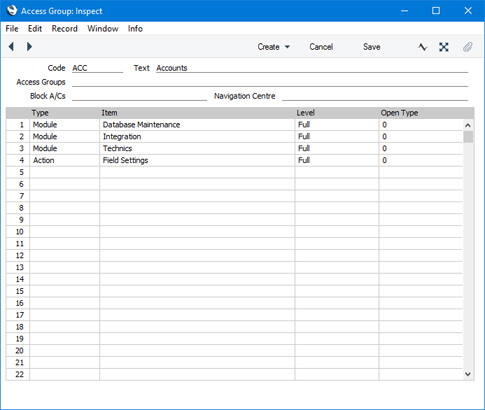Go to the previous record arrow
Viewport: 485px width, 410px height.
[x=11, y=47]
